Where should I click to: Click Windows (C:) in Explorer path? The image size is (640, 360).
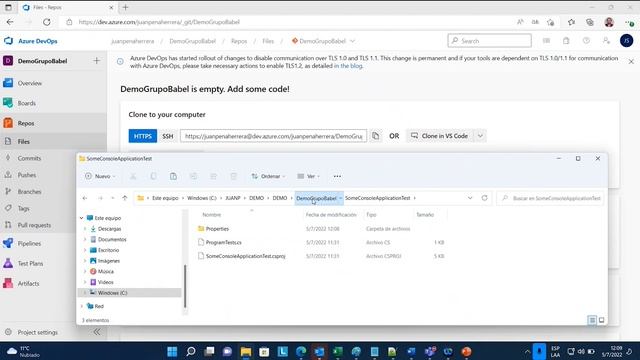point(202,198)
